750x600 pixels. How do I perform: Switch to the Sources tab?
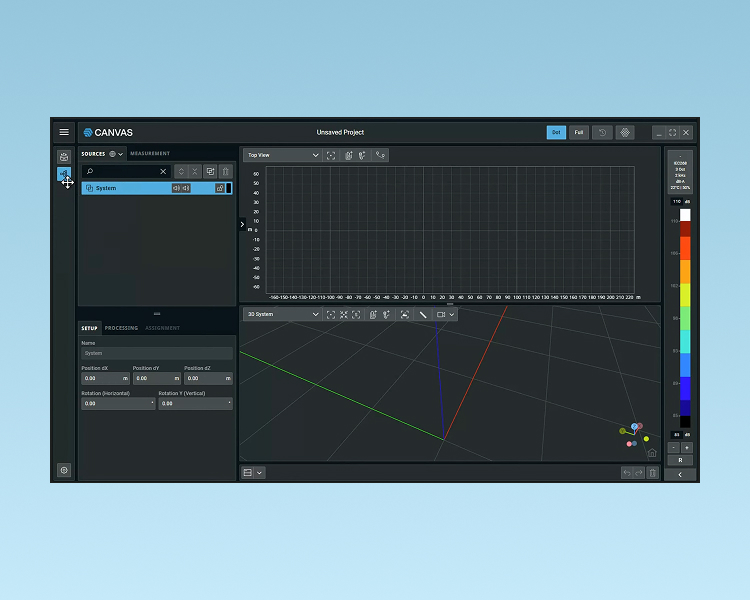[93, 154]
